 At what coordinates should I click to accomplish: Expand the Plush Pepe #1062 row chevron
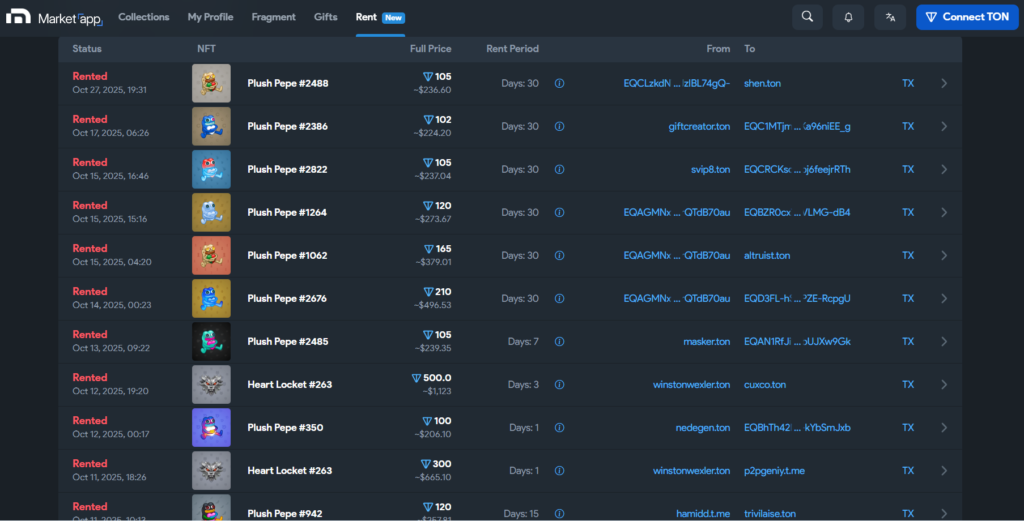943,256
